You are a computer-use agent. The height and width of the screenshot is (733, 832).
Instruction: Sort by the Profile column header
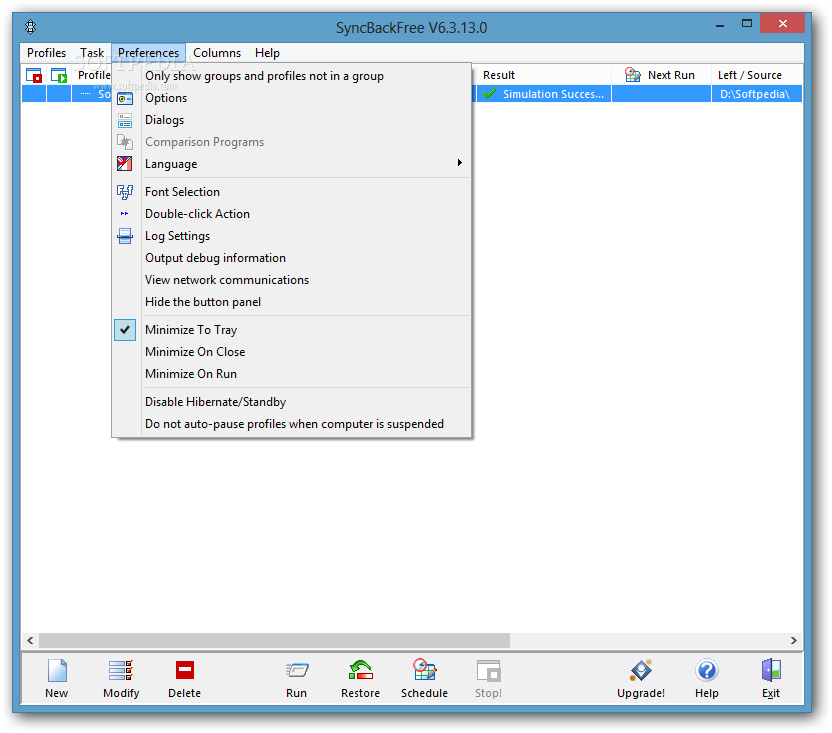[92, 75]
